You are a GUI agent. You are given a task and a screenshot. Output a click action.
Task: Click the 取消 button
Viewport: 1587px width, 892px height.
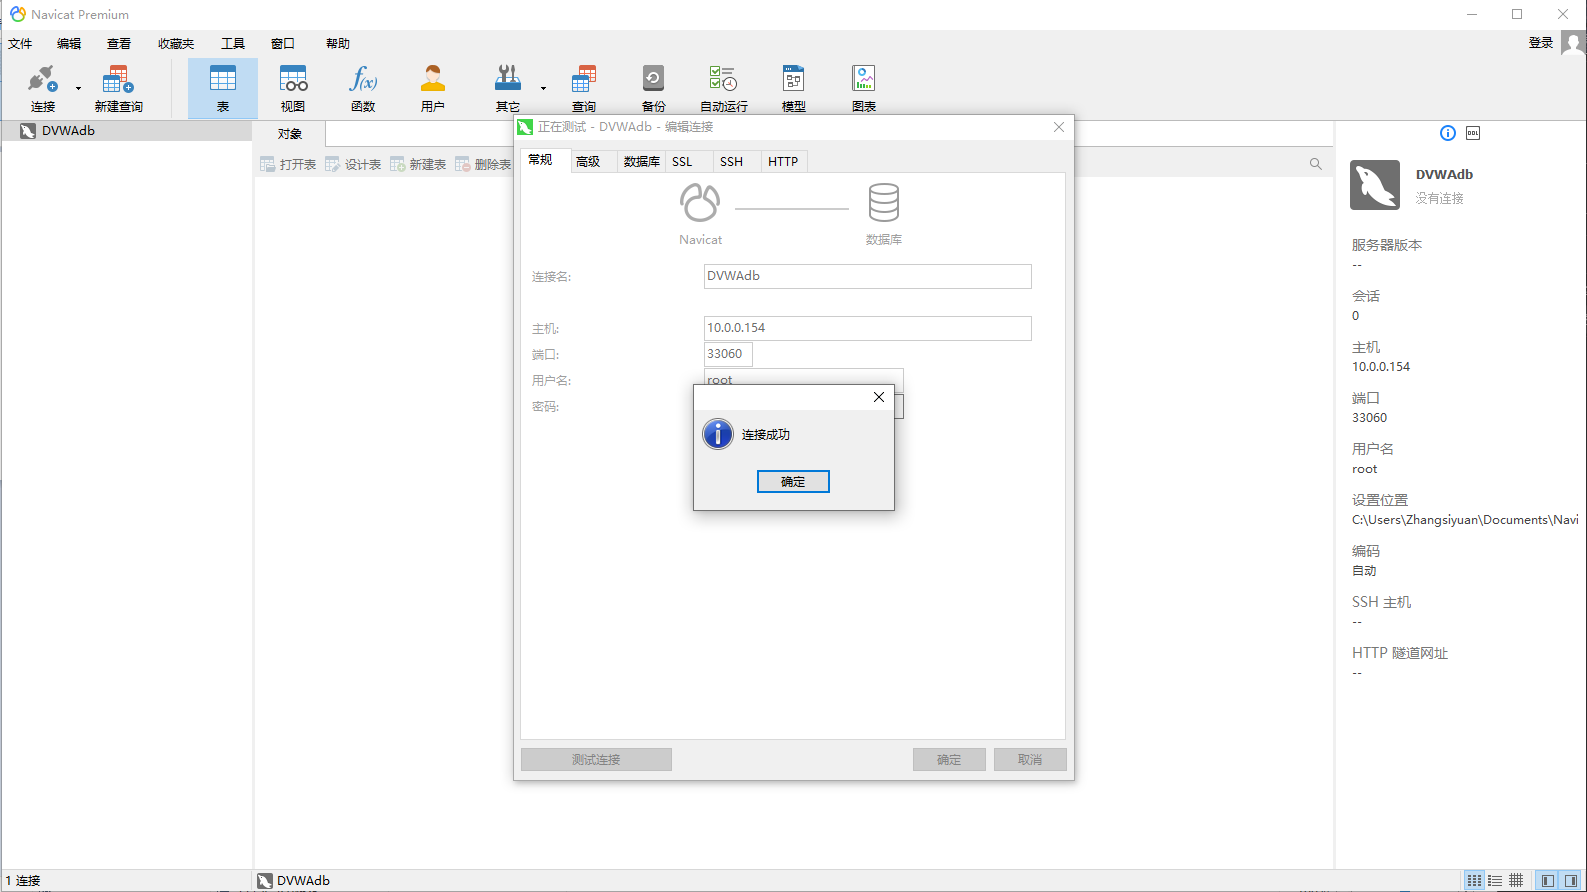(x=1030, y=760)
